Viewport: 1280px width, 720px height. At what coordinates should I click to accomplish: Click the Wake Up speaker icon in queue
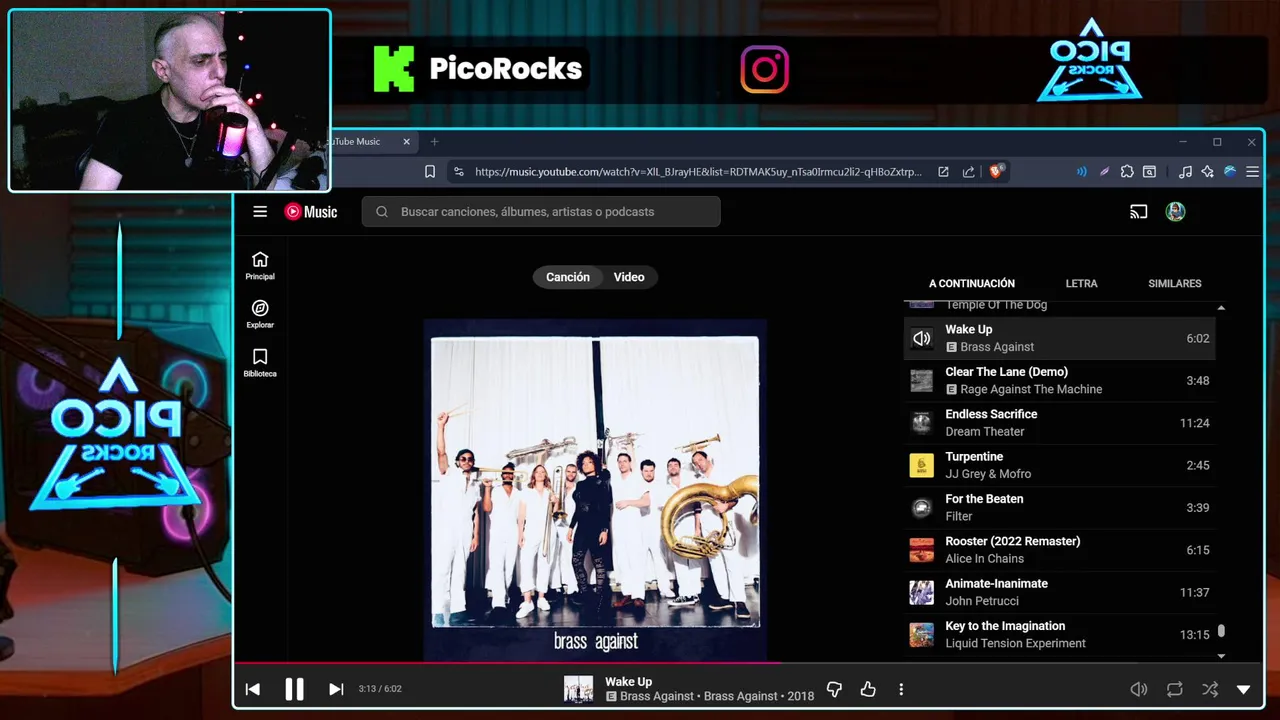(921, 338)
